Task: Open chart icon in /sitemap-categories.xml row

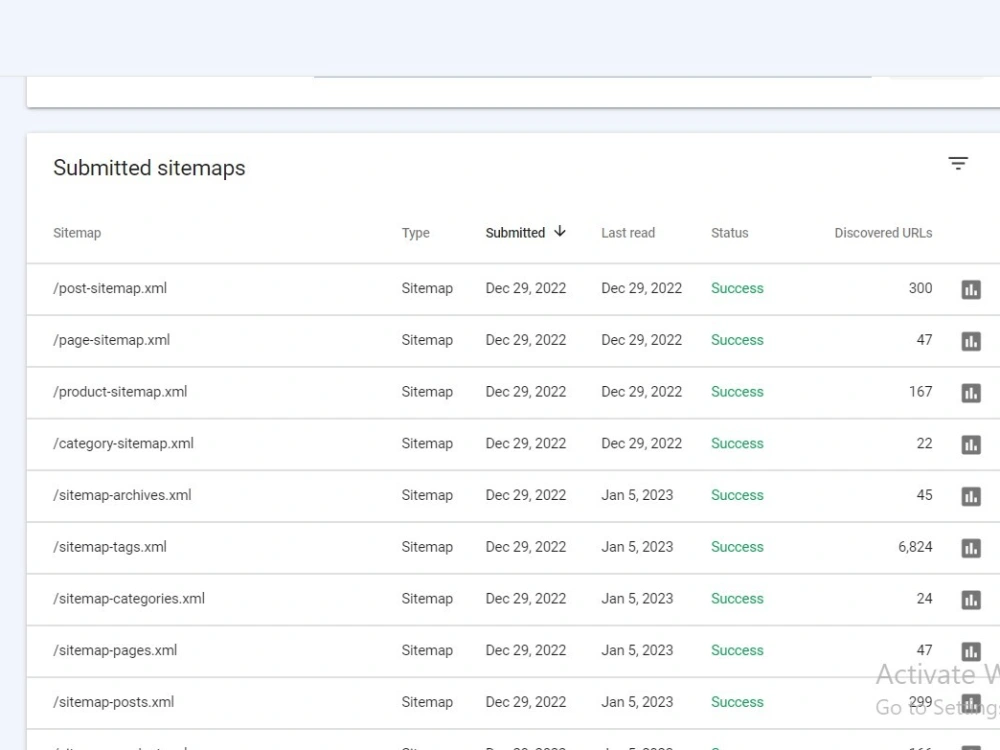Action: point(971,599)
